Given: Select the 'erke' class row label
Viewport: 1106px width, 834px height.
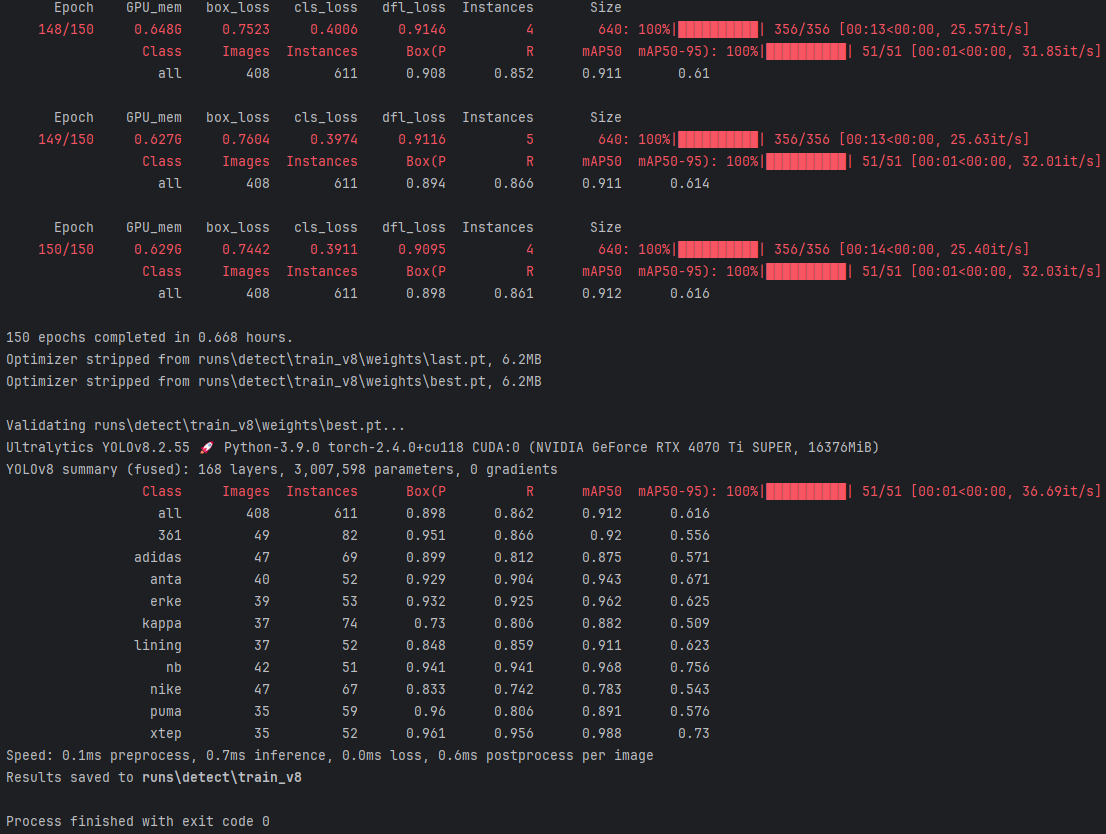Looking at the screenshot, I should point(166,602).
